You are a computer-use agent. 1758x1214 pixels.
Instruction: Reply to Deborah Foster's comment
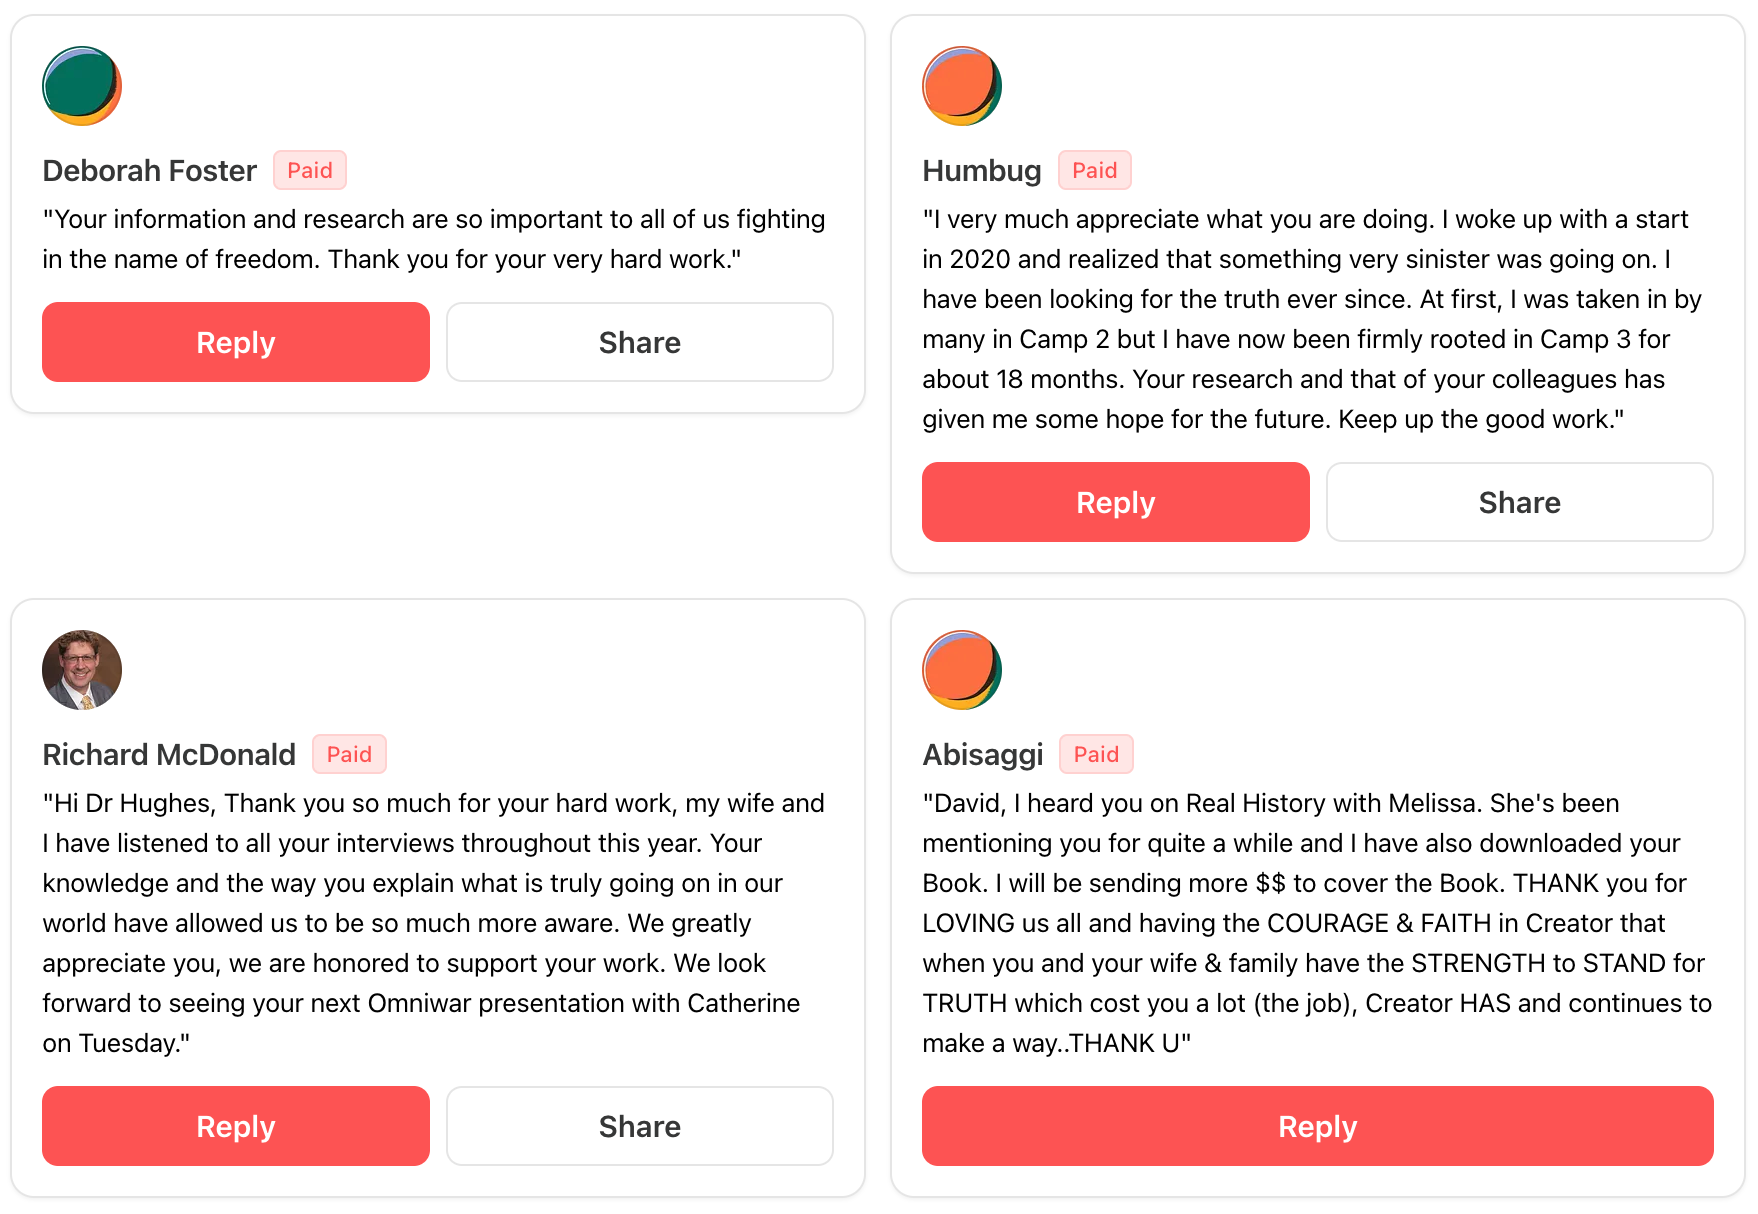click(x=236, y=342)
